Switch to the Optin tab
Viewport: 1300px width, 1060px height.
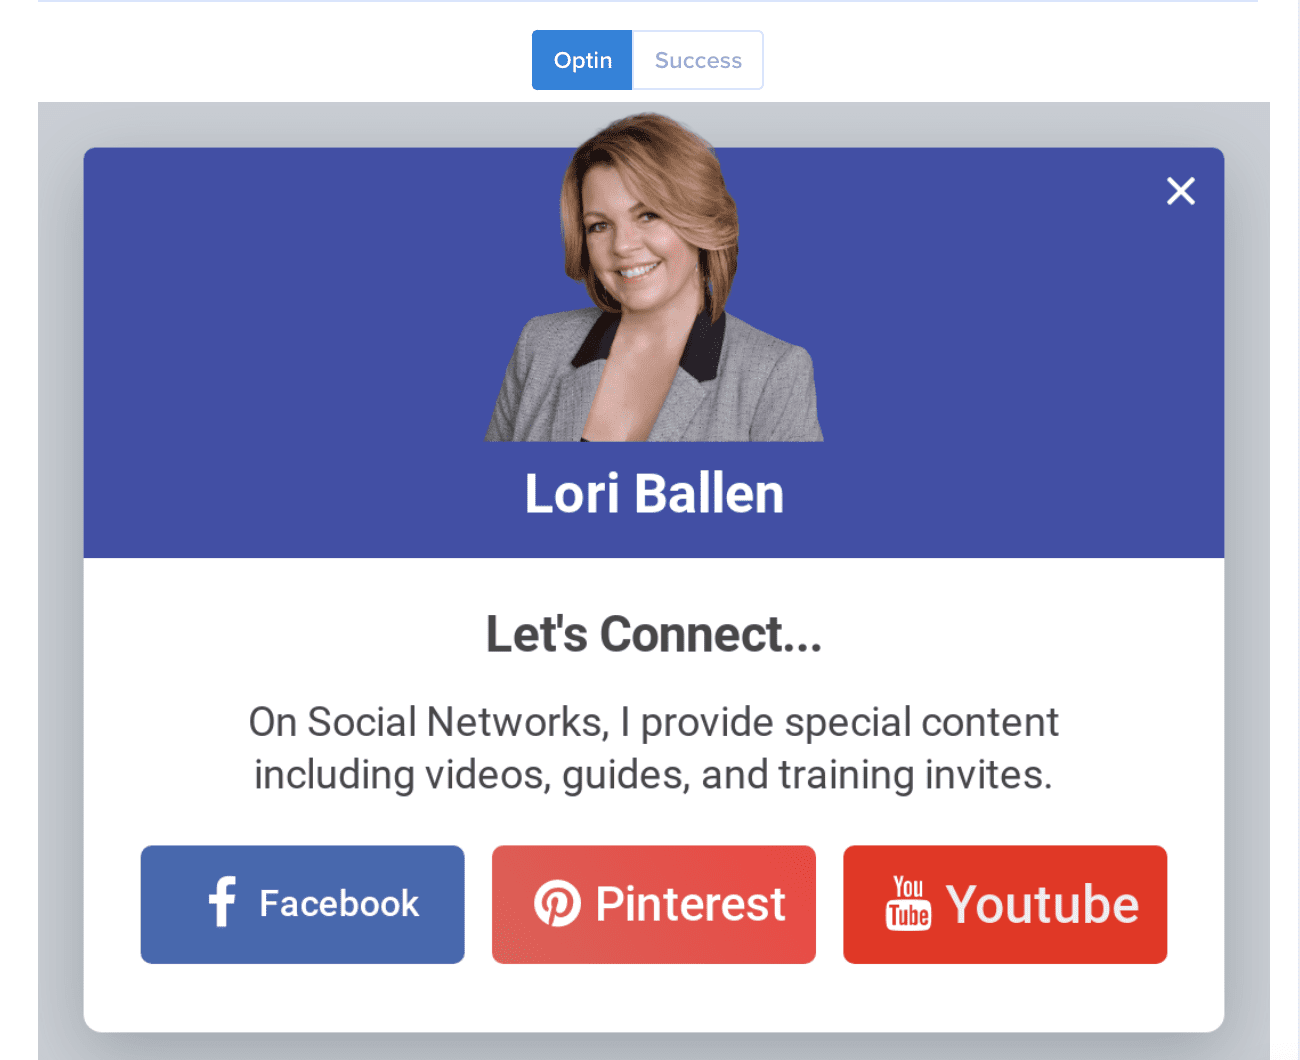(582, 60)
